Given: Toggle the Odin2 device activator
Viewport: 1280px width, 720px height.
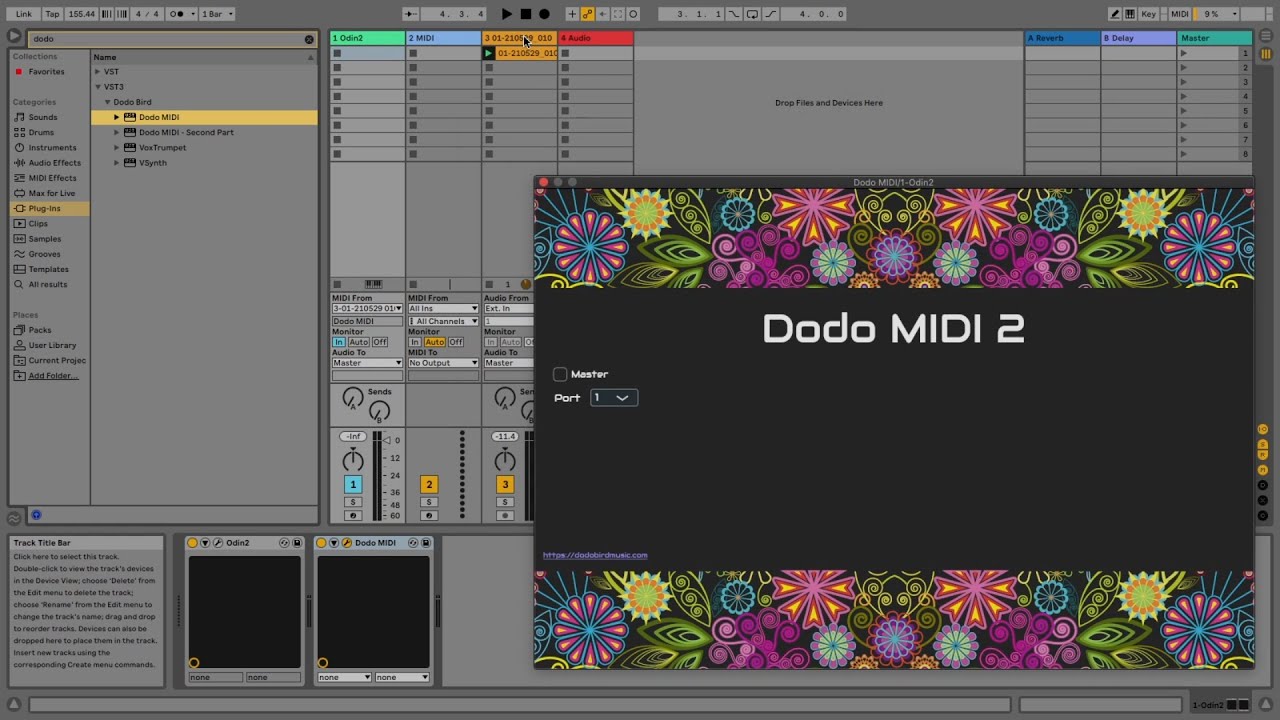Looking at the screenshot, I should tap(193, 543).
